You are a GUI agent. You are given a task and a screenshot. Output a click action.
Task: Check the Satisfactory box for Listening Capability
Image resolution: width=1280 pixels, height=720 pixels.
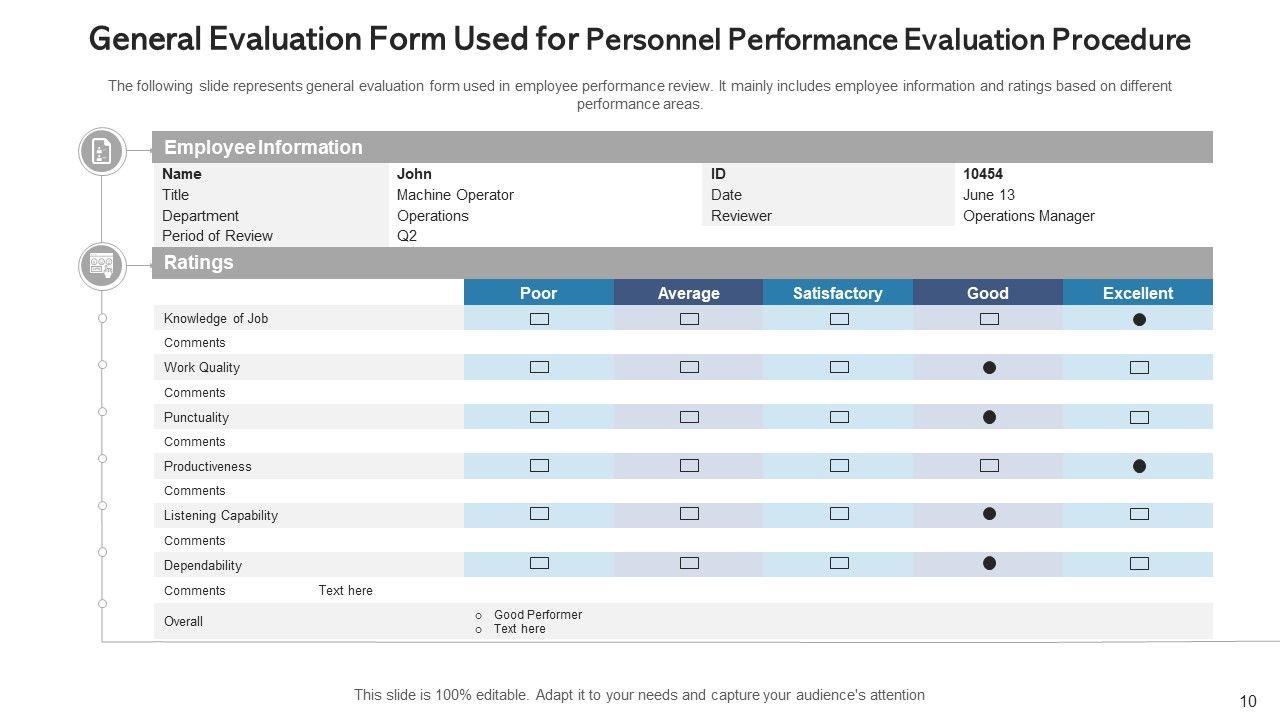click(839, 514)
